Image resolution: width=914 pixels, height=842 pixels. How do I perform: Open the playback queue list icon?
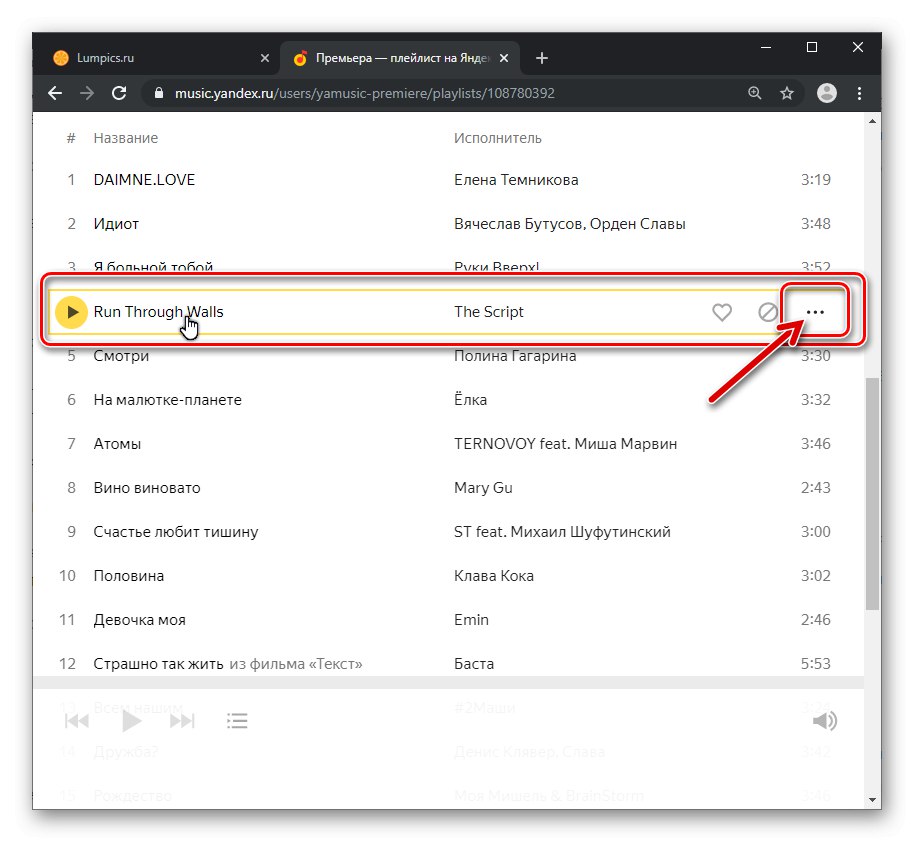pos(237,721)
